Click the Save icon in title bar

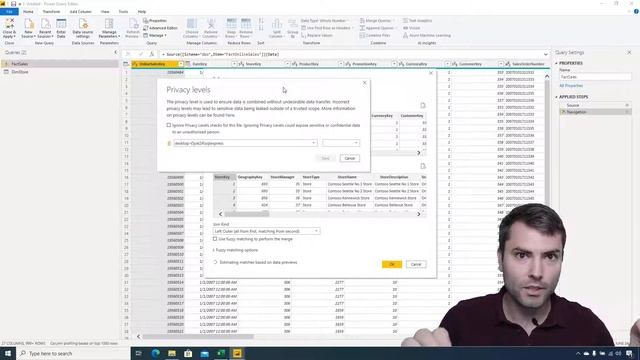point(13,4)
